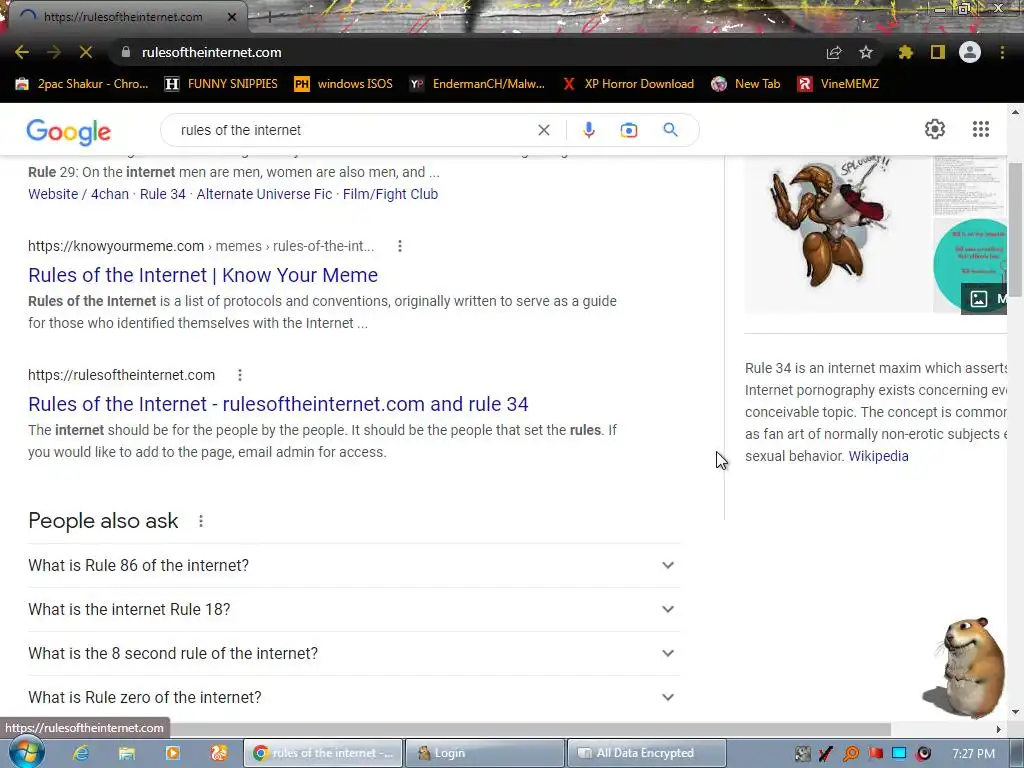Click vertical scrollbar thumb
The width and height of the screenshot is (1024, 768).
click(1015, 229)
